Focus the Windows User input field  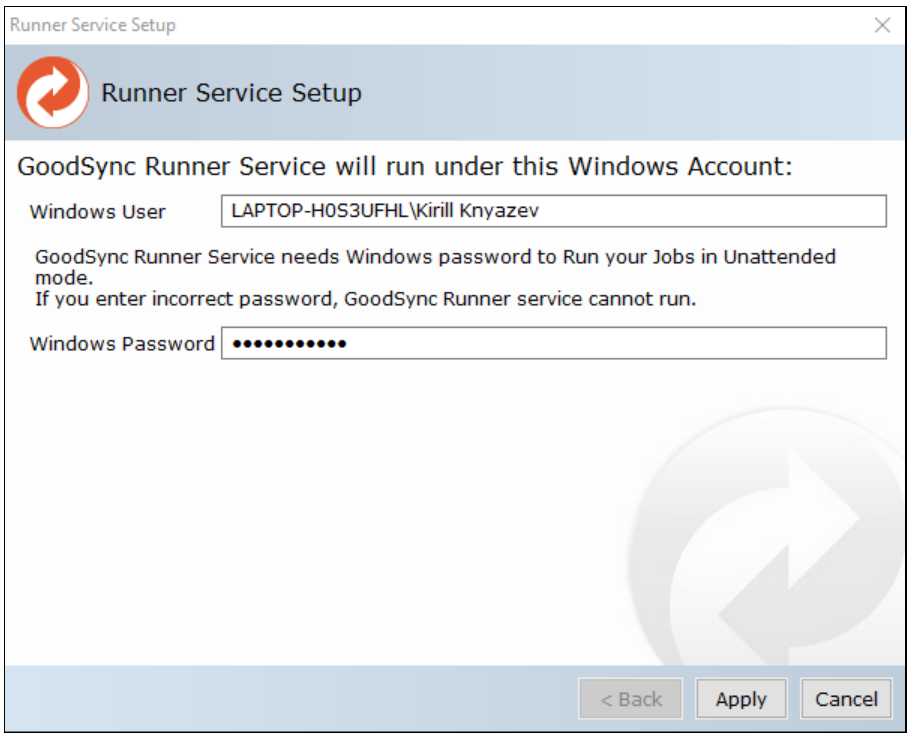553,211
